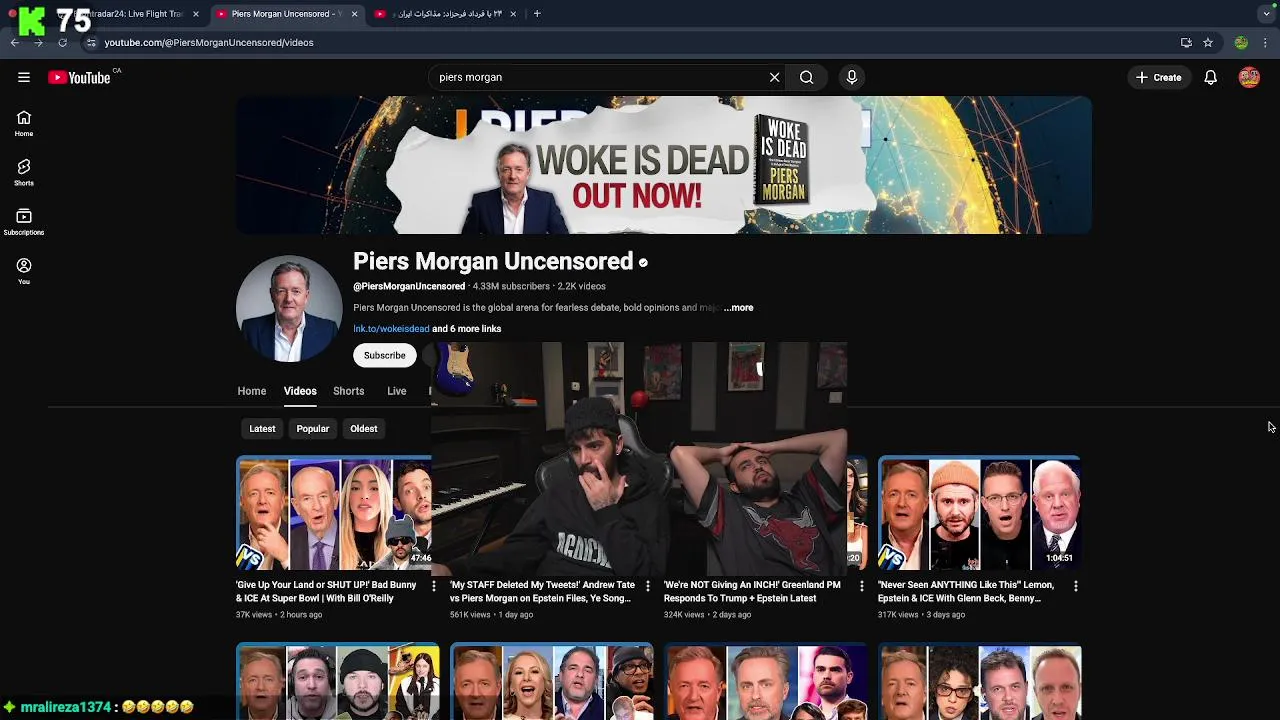Screen dimensions: 1280x720
Task: Click the install app icon in address bar
Action: pos(1186,42)
